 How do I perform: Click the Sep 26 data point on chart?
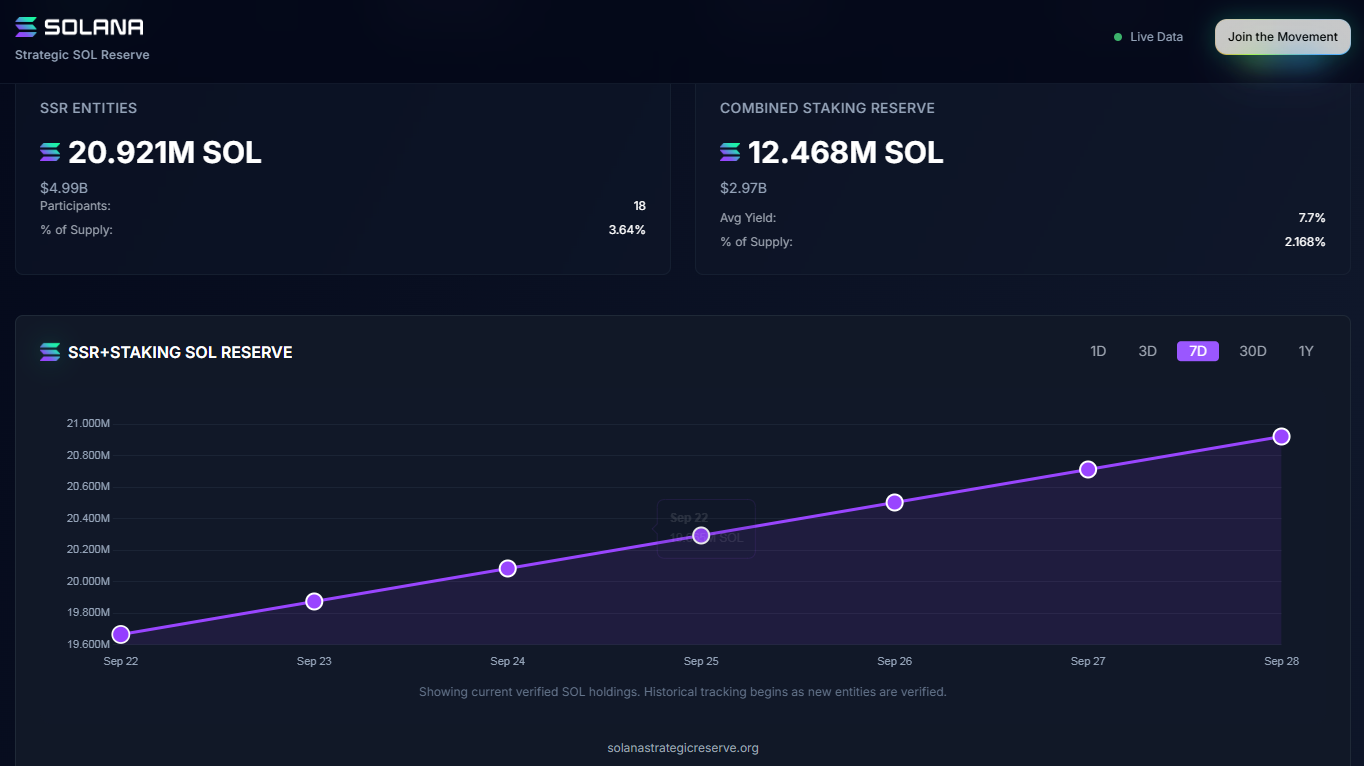point(895,502)
